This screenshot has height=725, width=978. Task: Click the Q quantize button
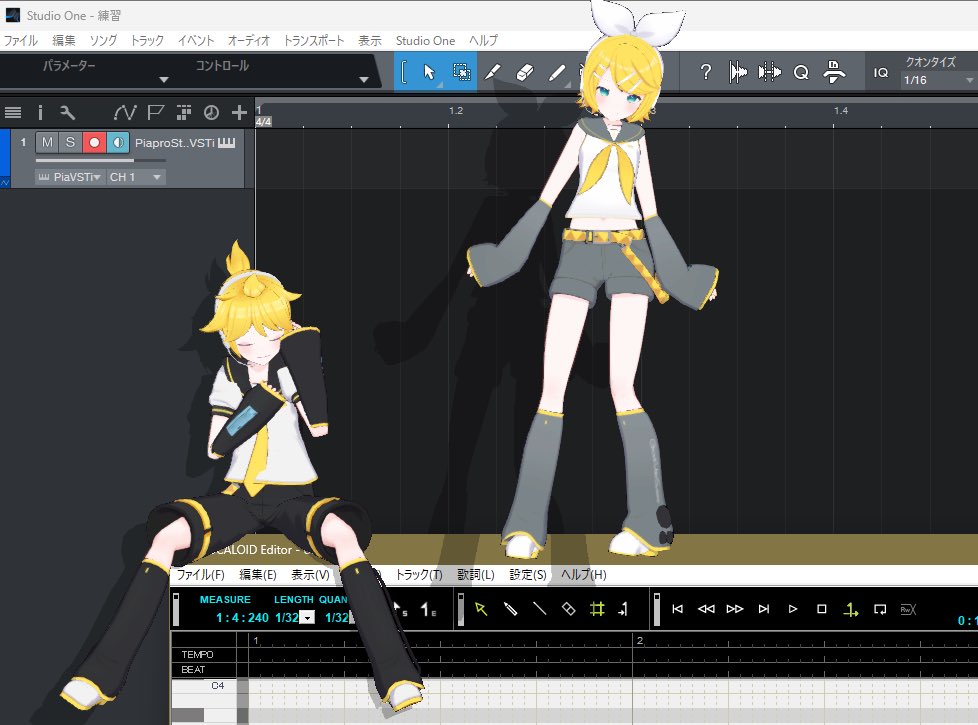tap(801, 72)
